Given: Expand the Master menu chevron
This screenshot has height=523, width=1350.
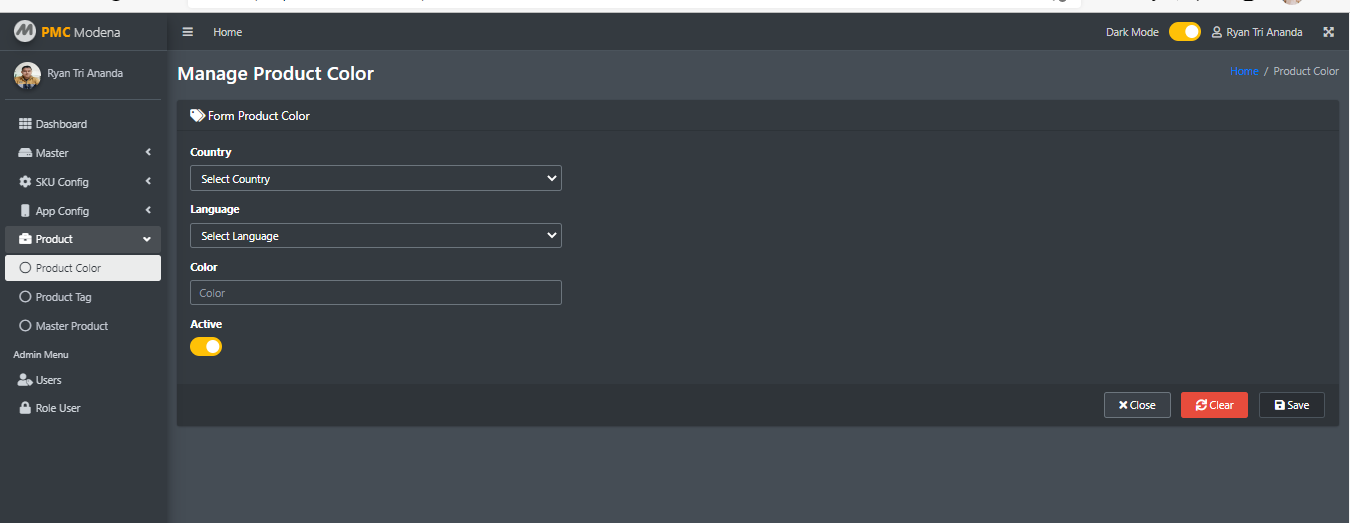Looking at the screenshot, I should click(148, 152).
